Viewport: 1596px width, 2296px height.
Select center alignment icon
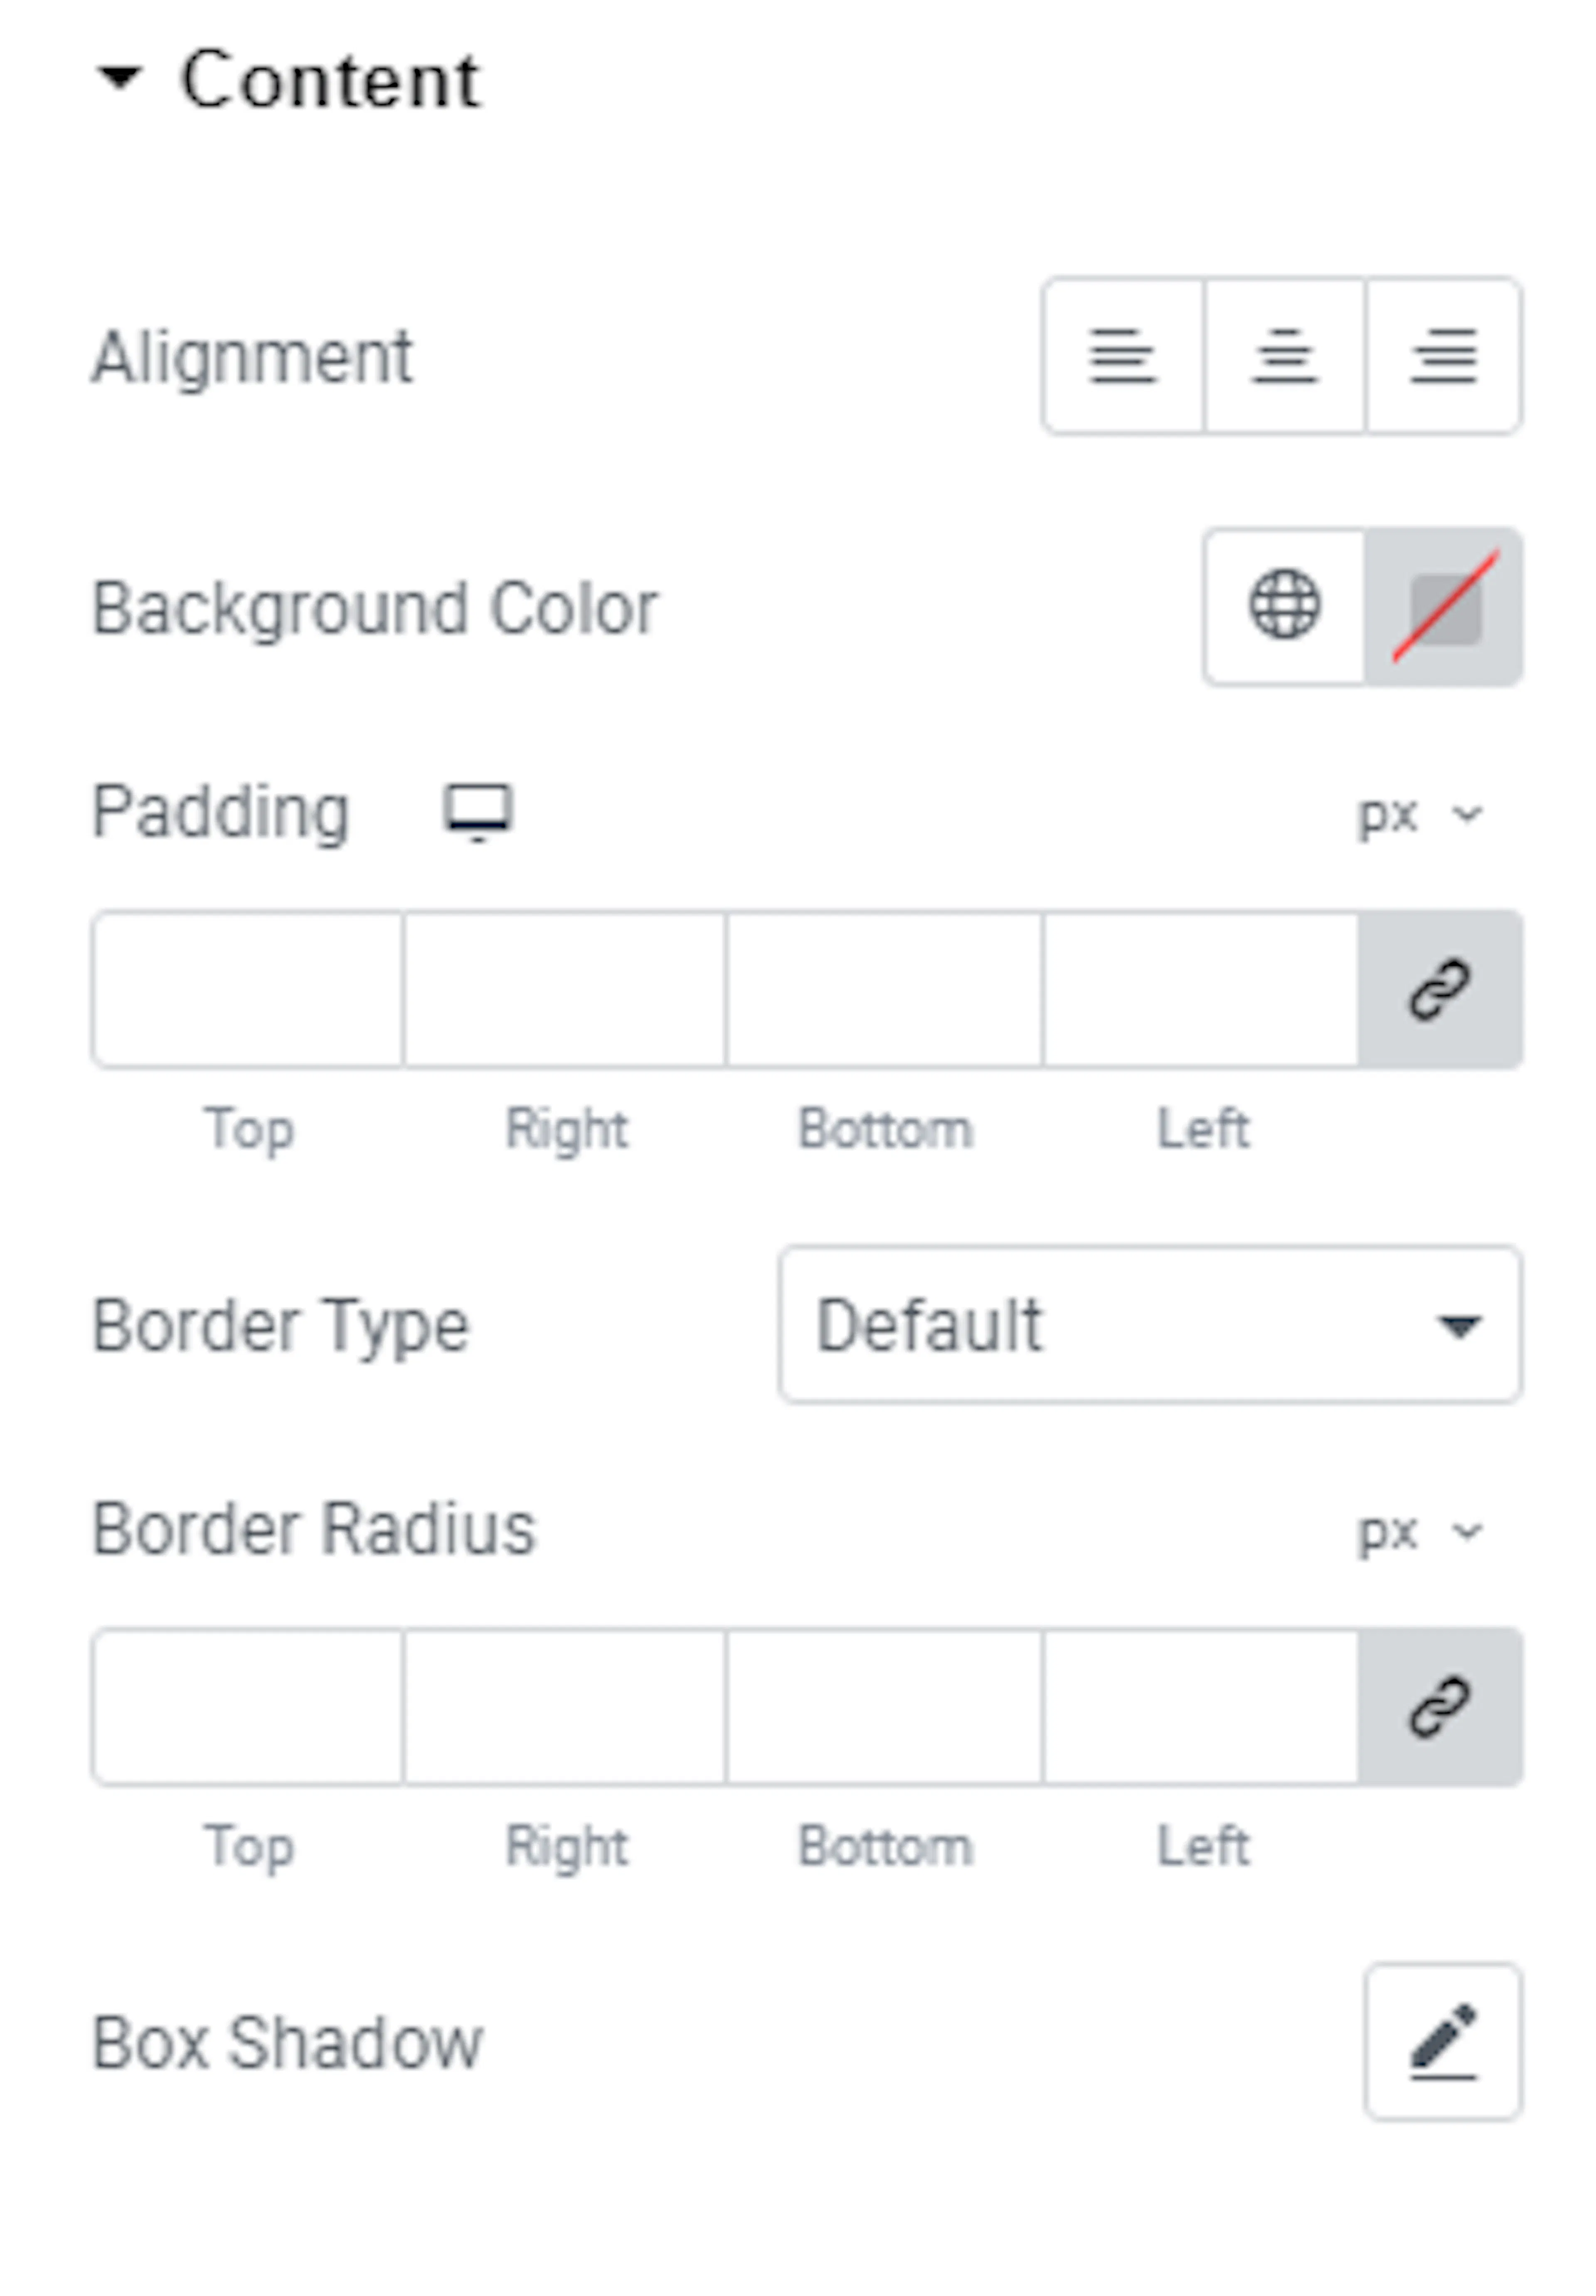tap(1284, 356)
